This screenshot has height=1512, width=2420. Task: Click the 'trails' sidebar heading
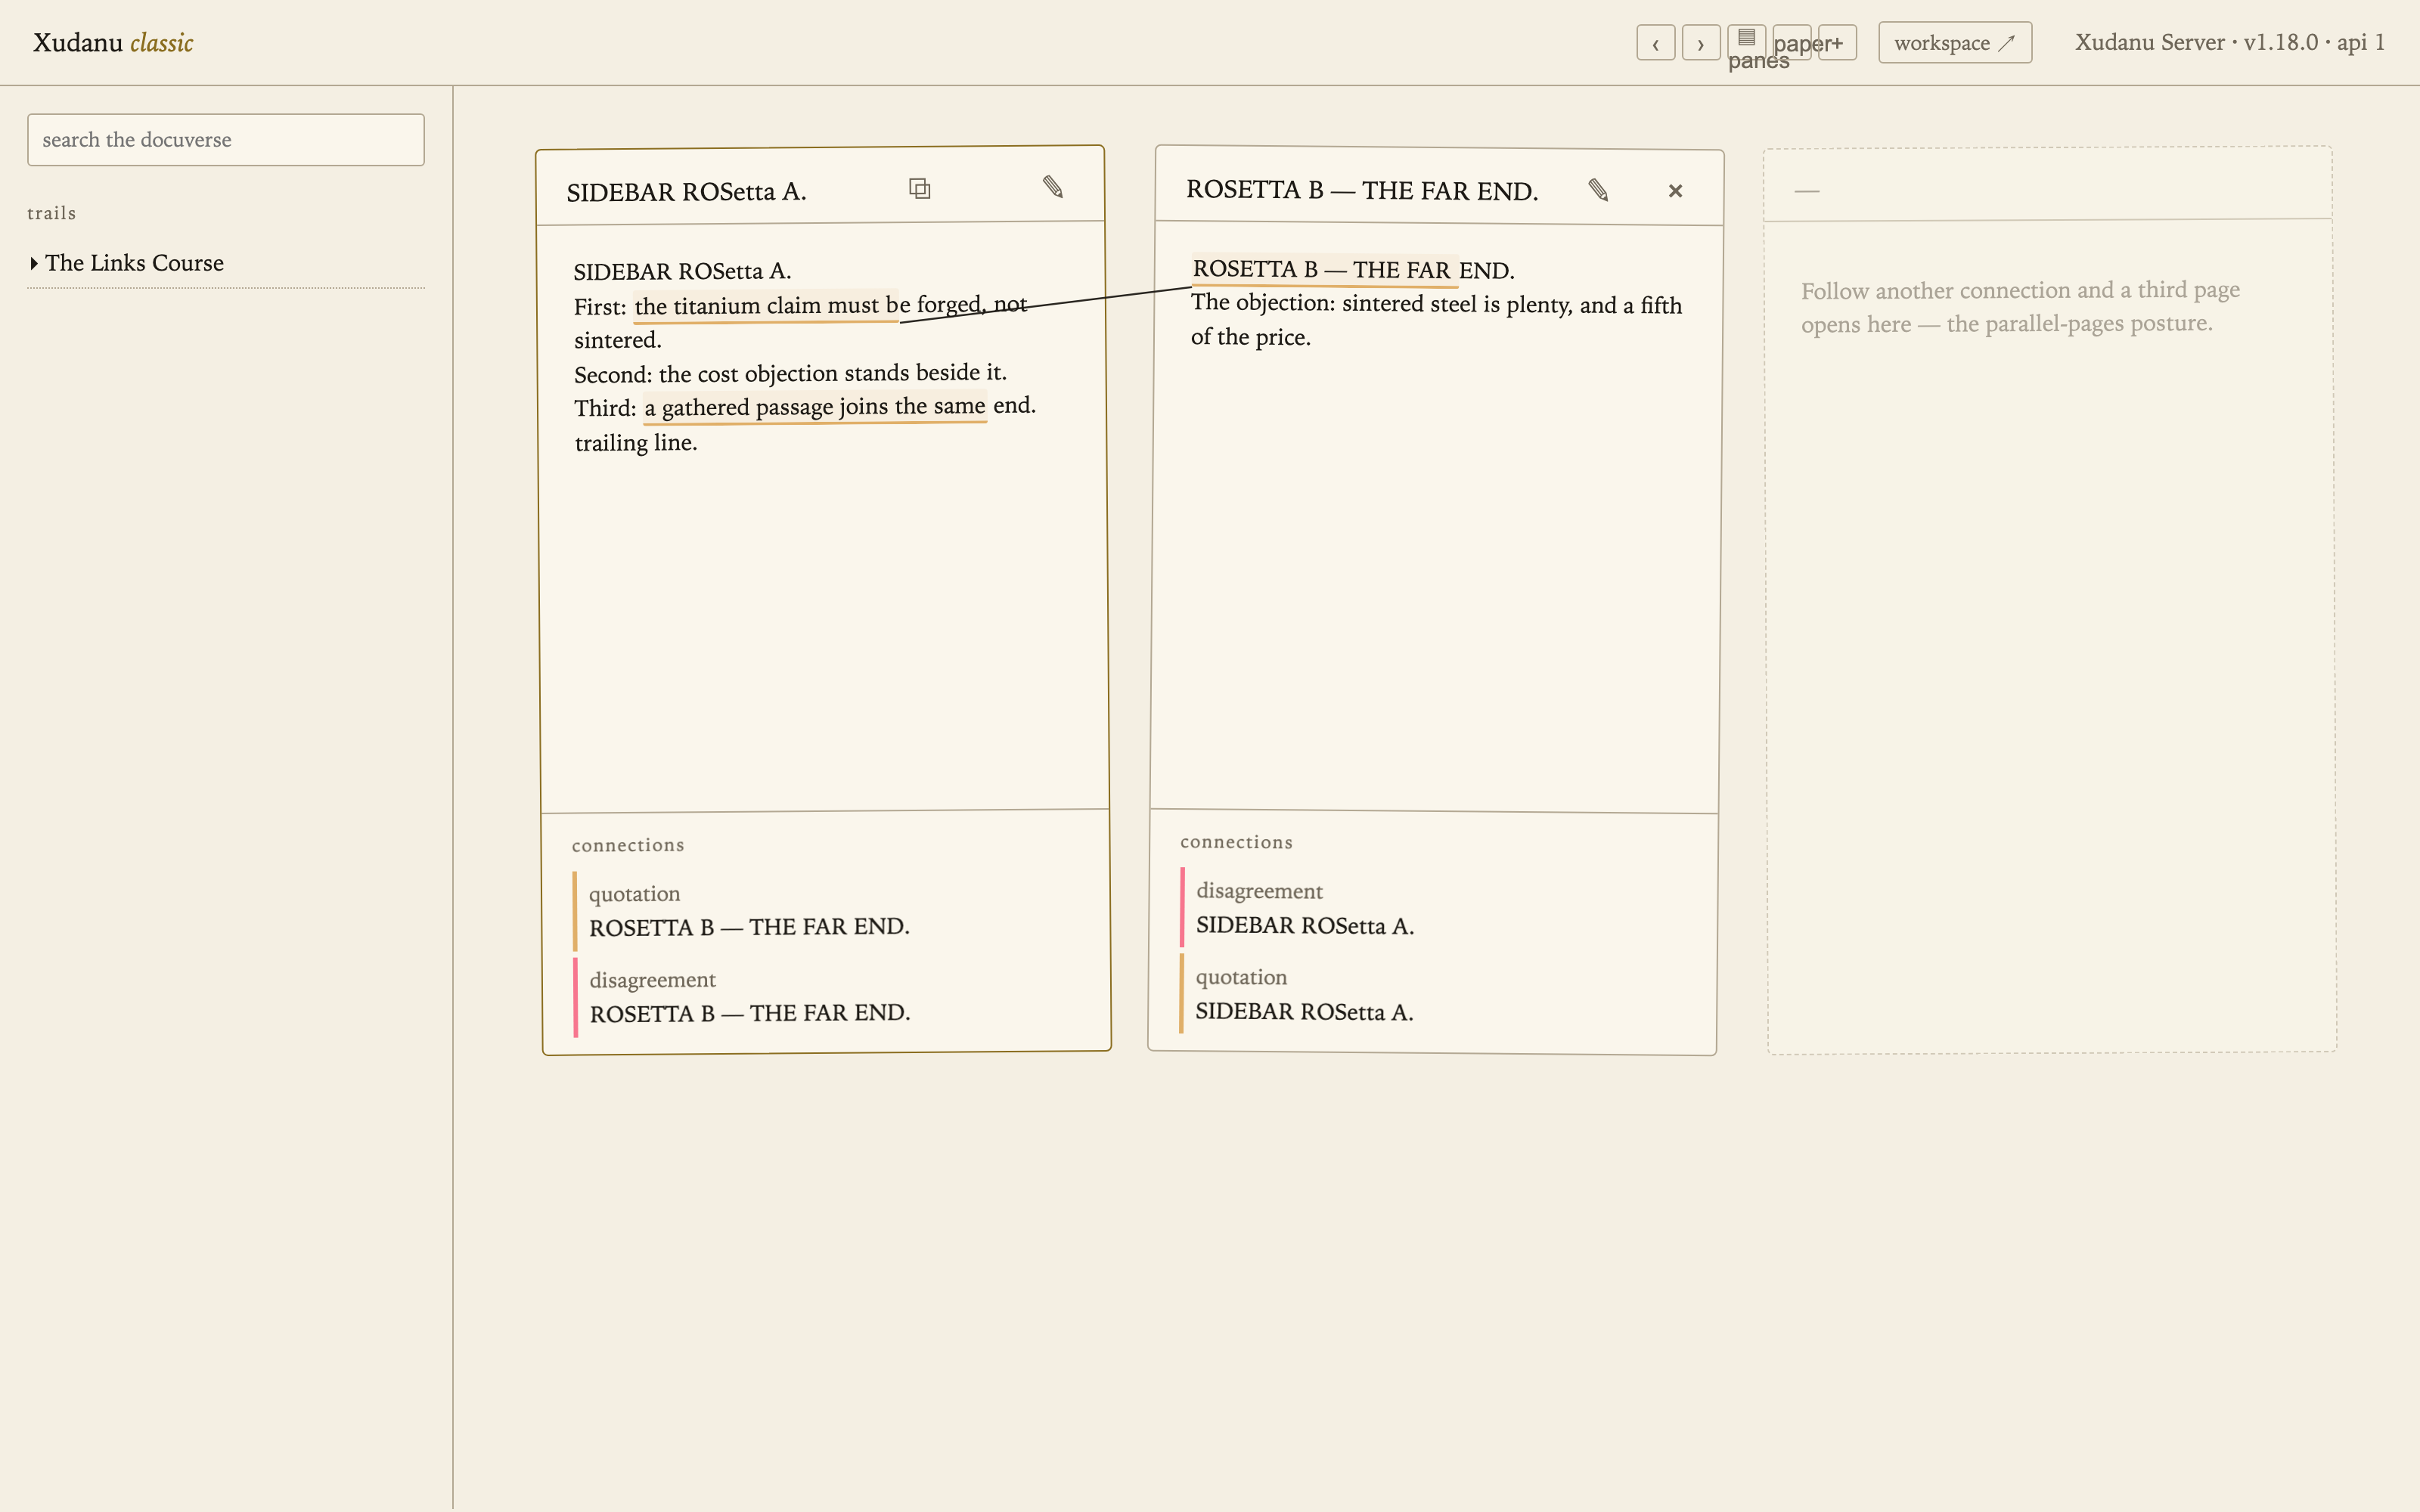coord(51,213)
